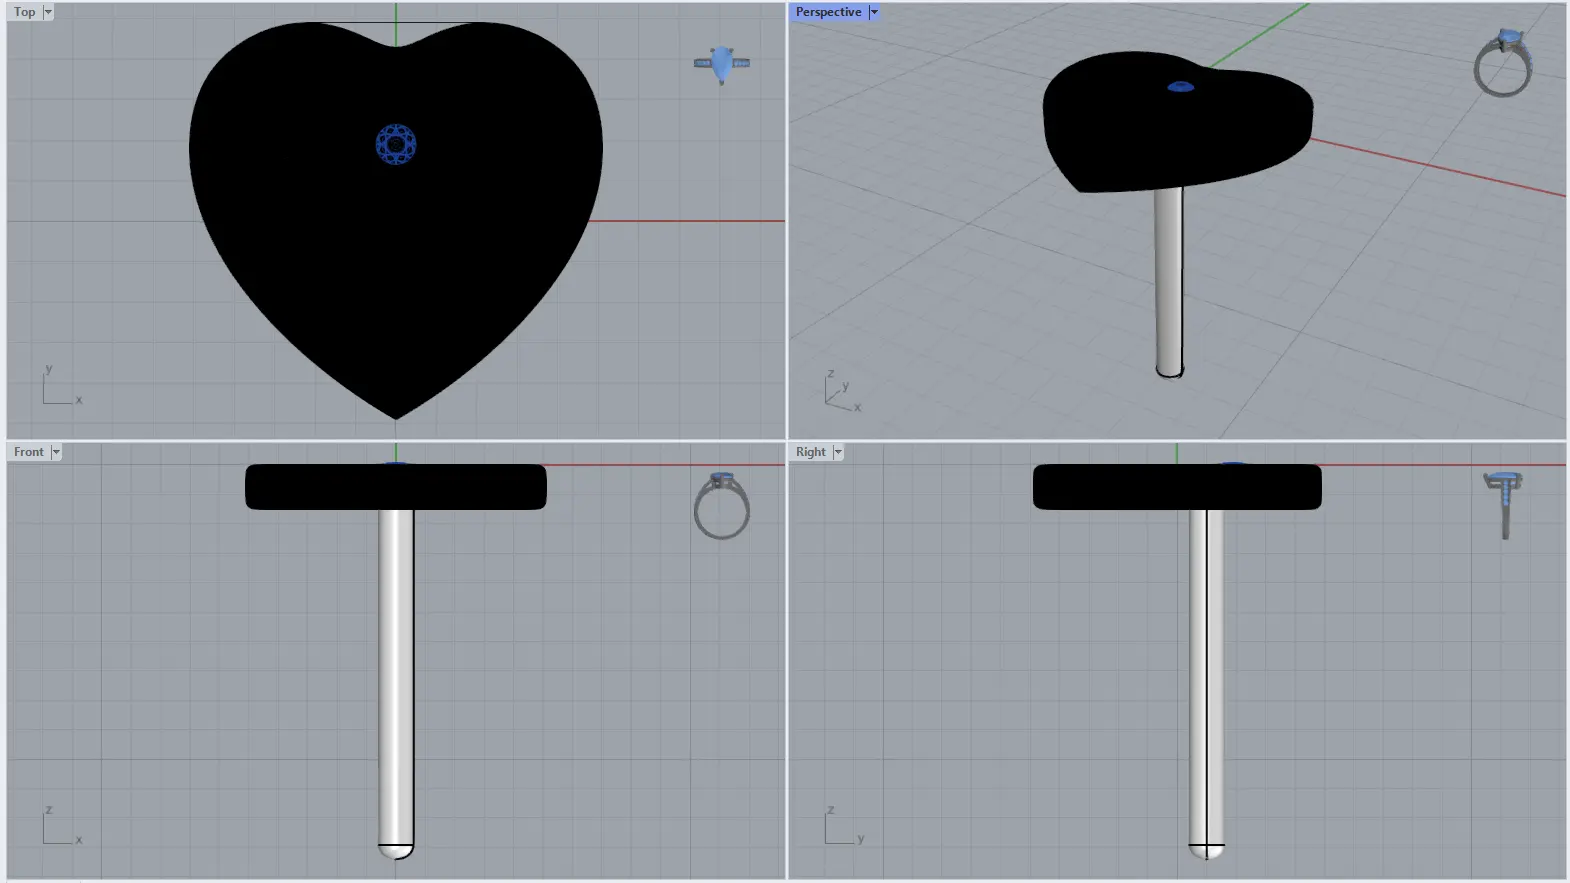This screenshot has width=1570, height=883.
Task: Pick the blue gem atop heart in Perspective view
Action: point(1180,87)
